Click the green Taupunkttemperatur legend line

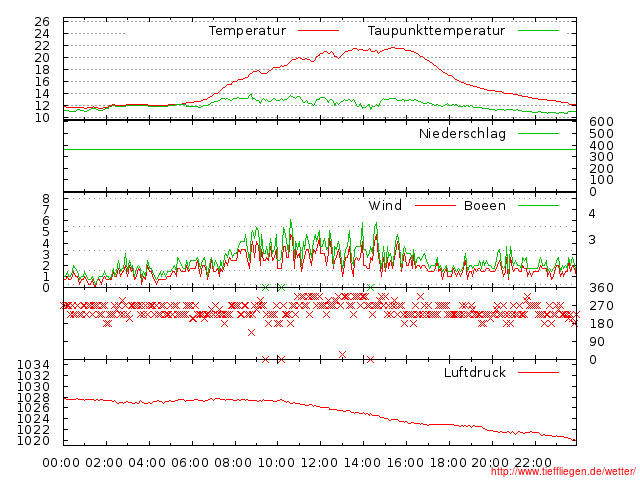click(538, 31)
